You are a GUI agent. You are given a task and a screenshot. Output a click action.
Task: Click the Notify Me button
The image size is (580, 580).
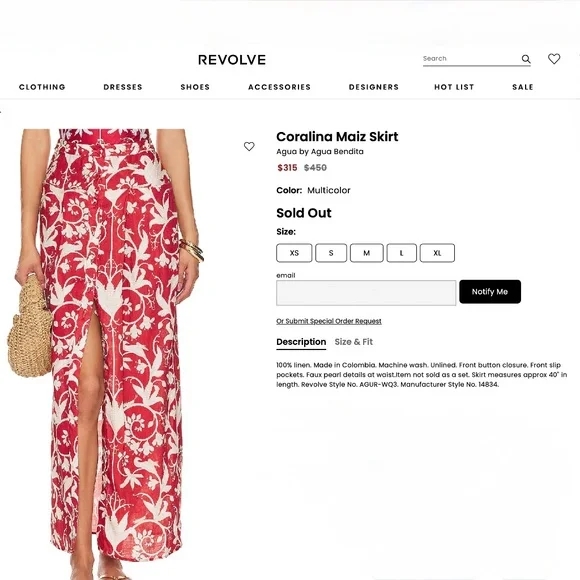[490, 292]
